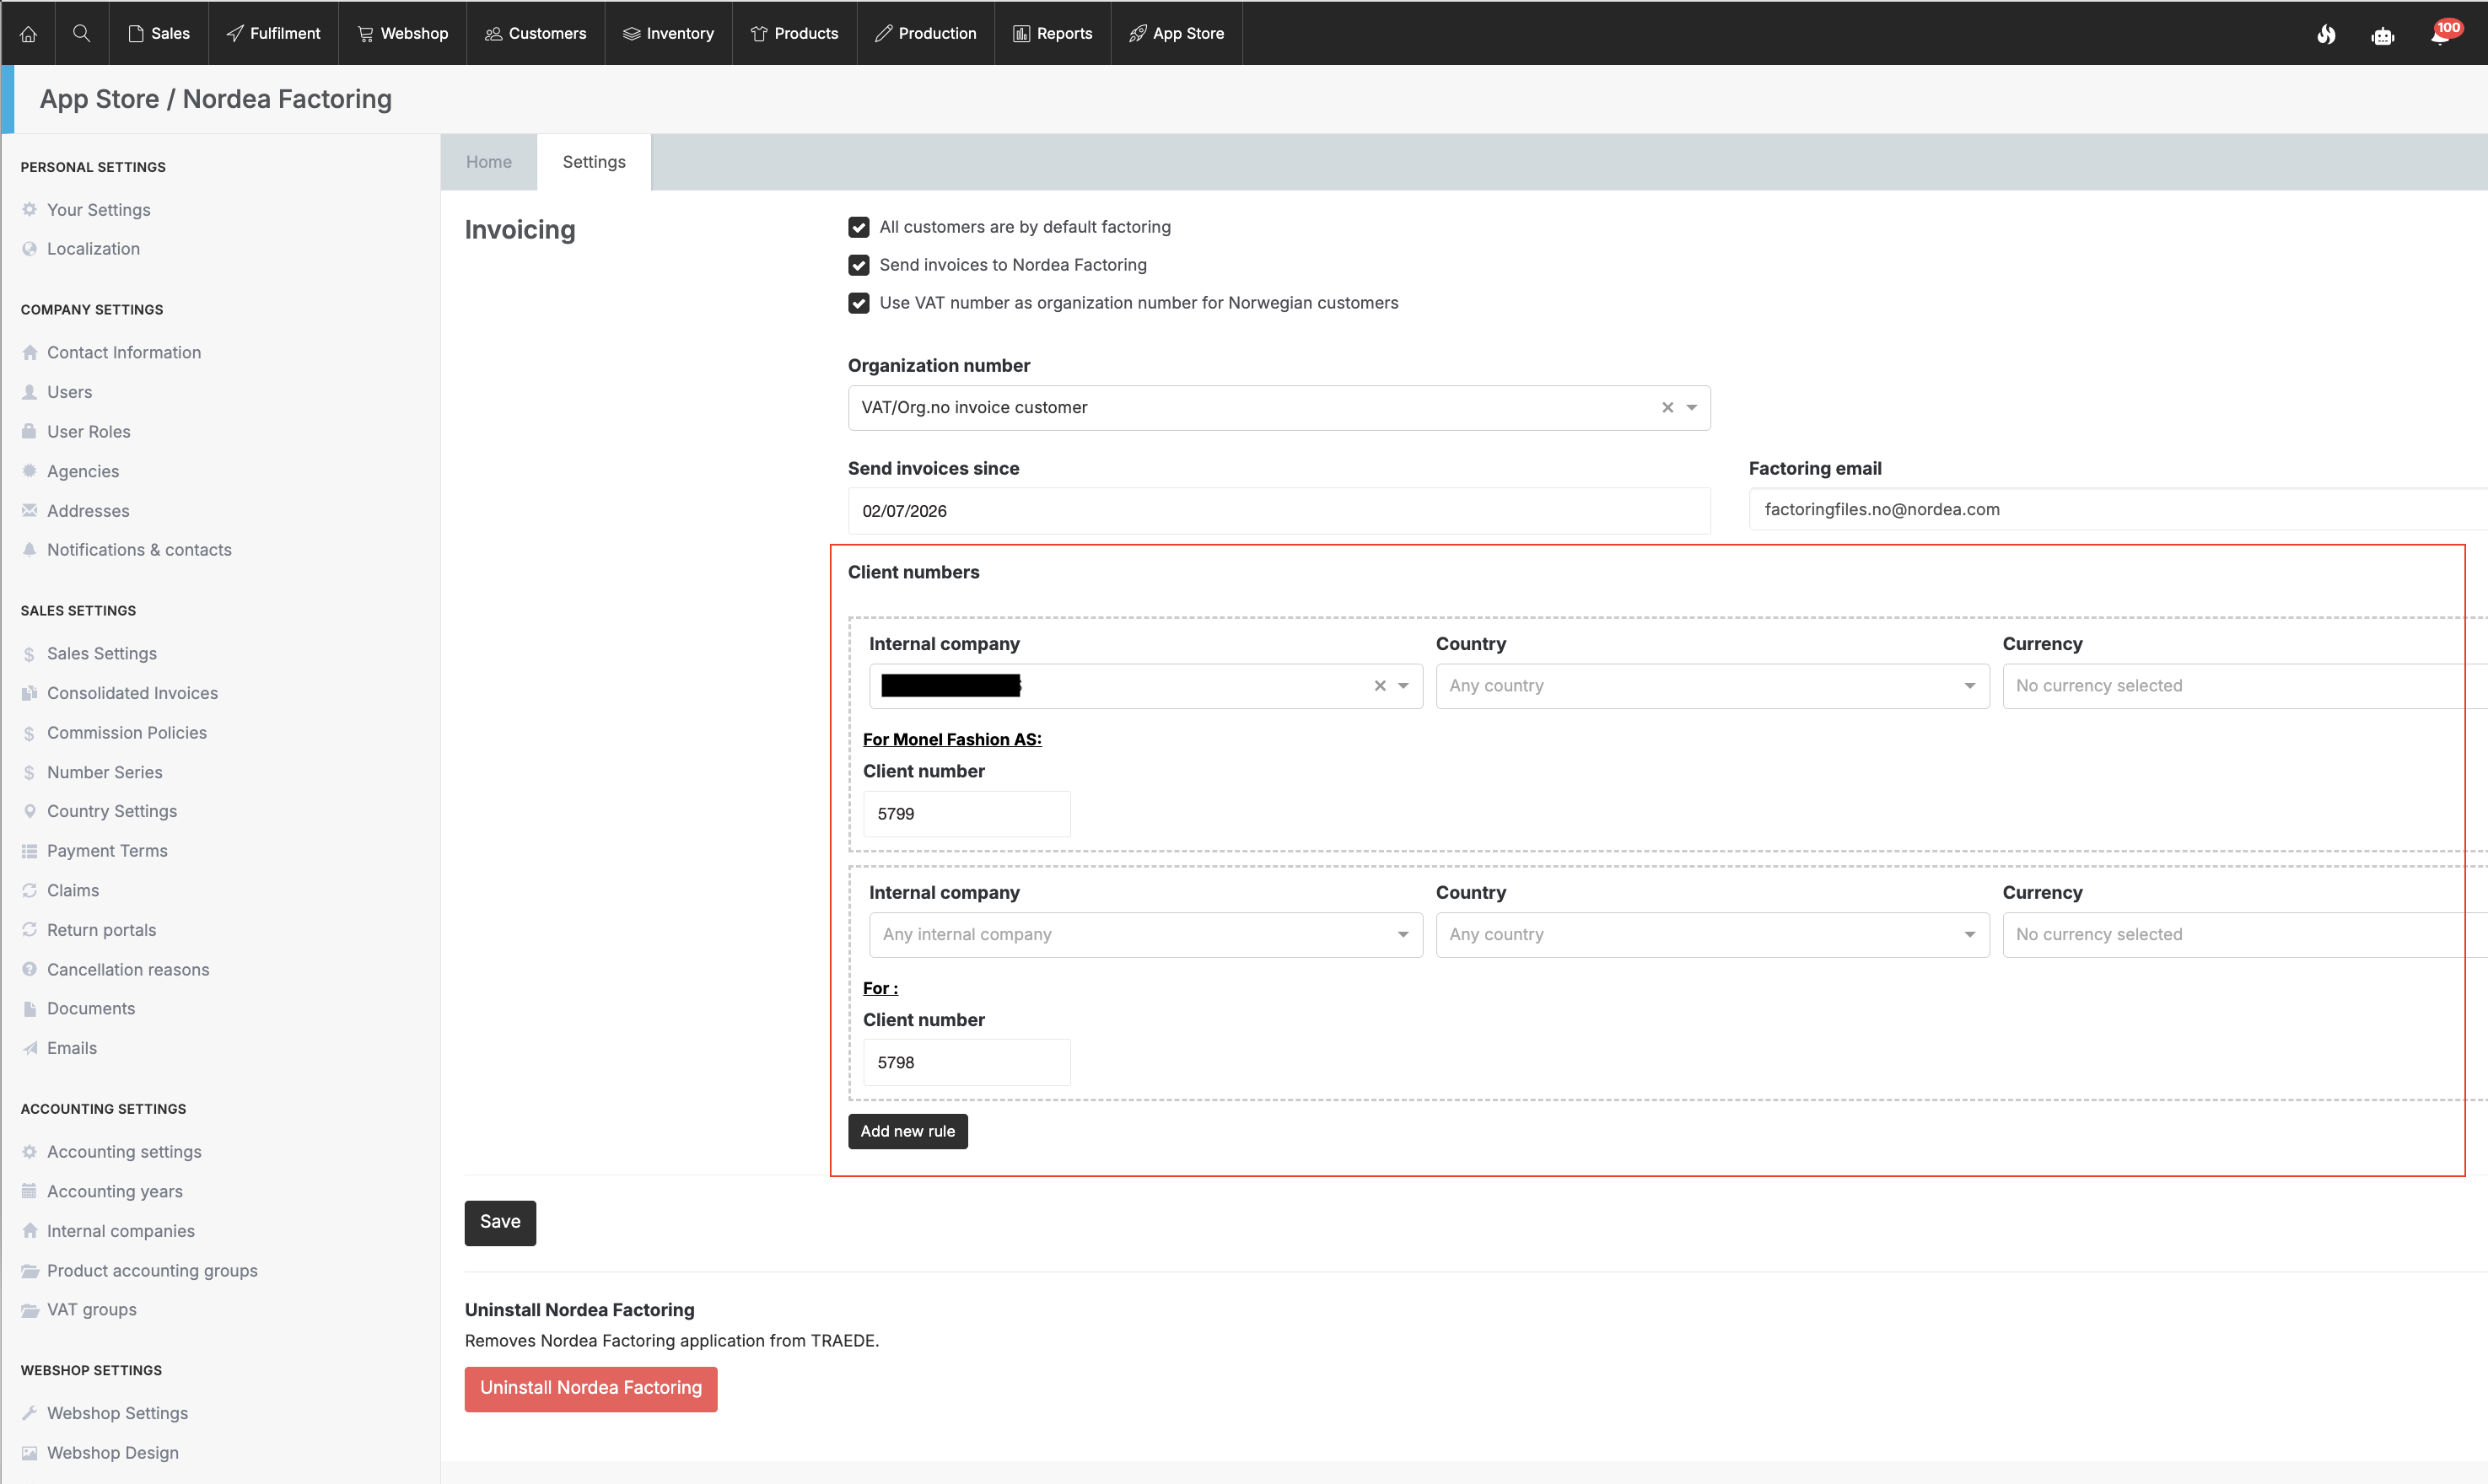Click the list icon beside Payment Terms
The width and height of the screenshot is (2488, 1484).
coord(30,851)
